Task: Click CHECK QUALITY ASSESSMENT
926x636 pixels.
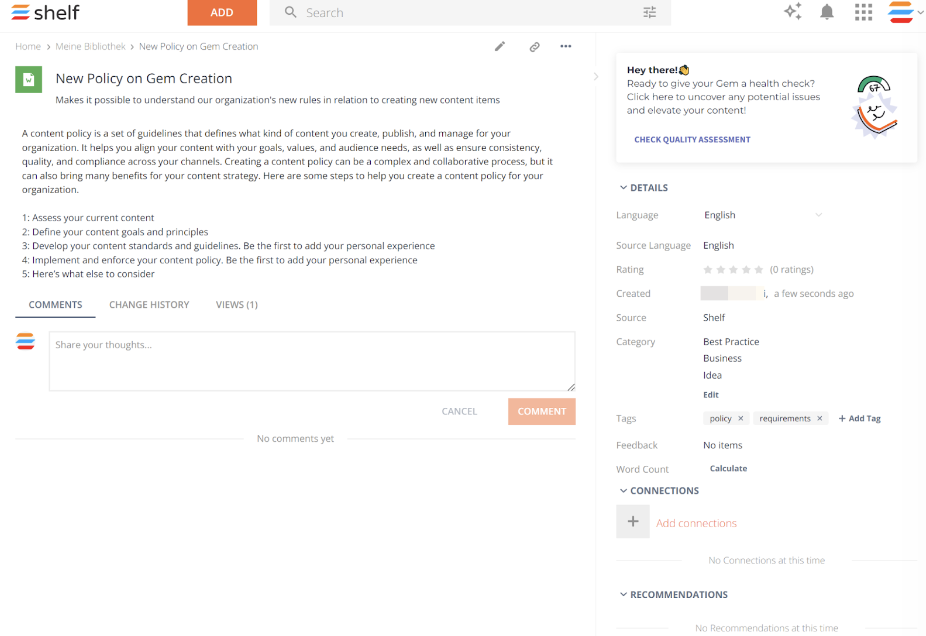Action: (692, 139)
